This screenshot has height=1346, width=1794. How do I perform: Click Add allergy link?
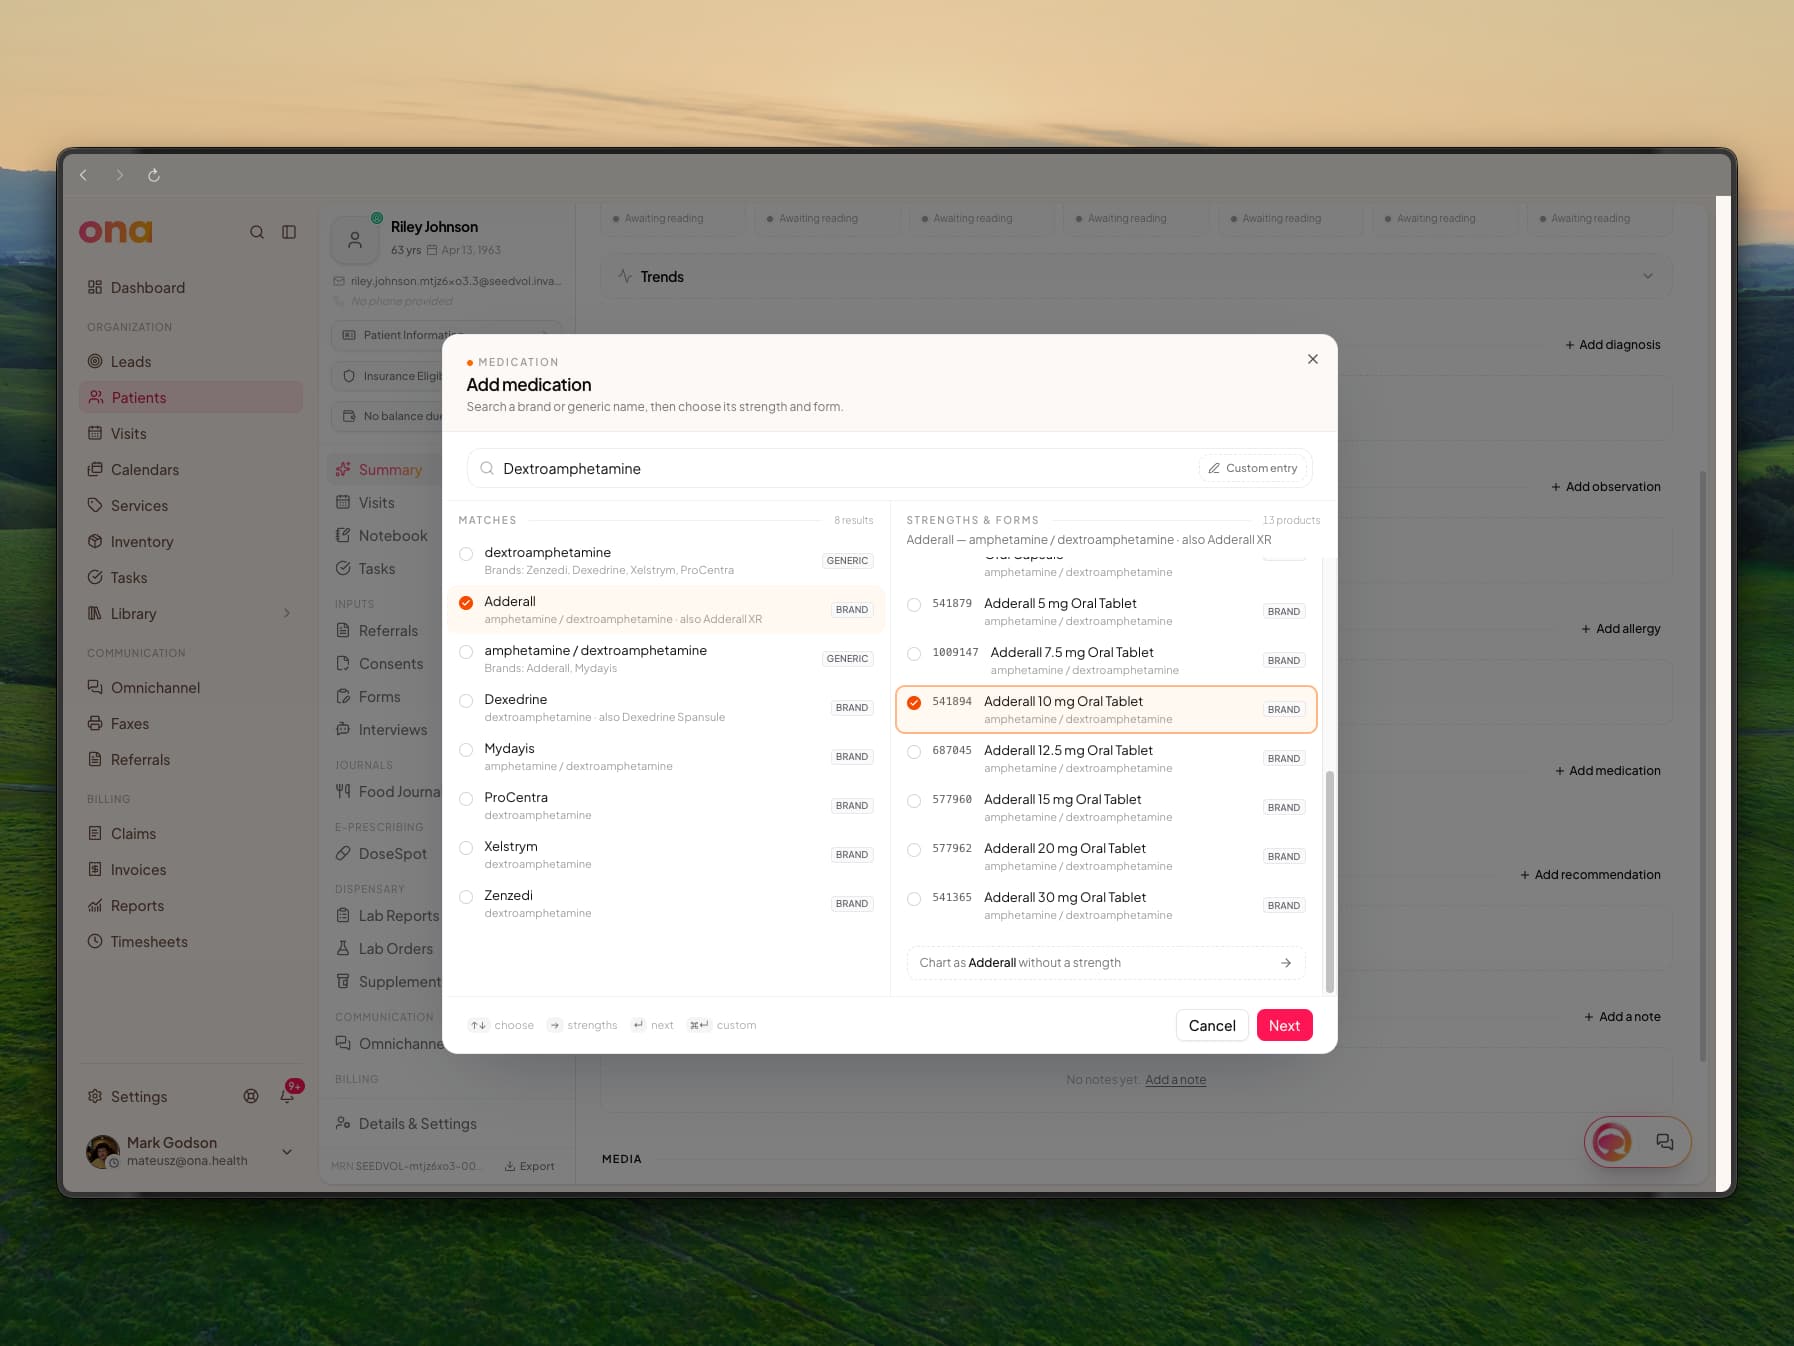point(1621,629)
